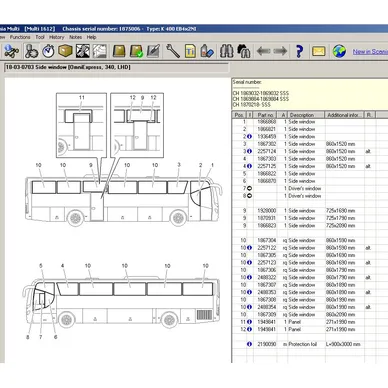Sort by the Part no. column header
This screenshot has height=388, width=388.
point(266,115)
